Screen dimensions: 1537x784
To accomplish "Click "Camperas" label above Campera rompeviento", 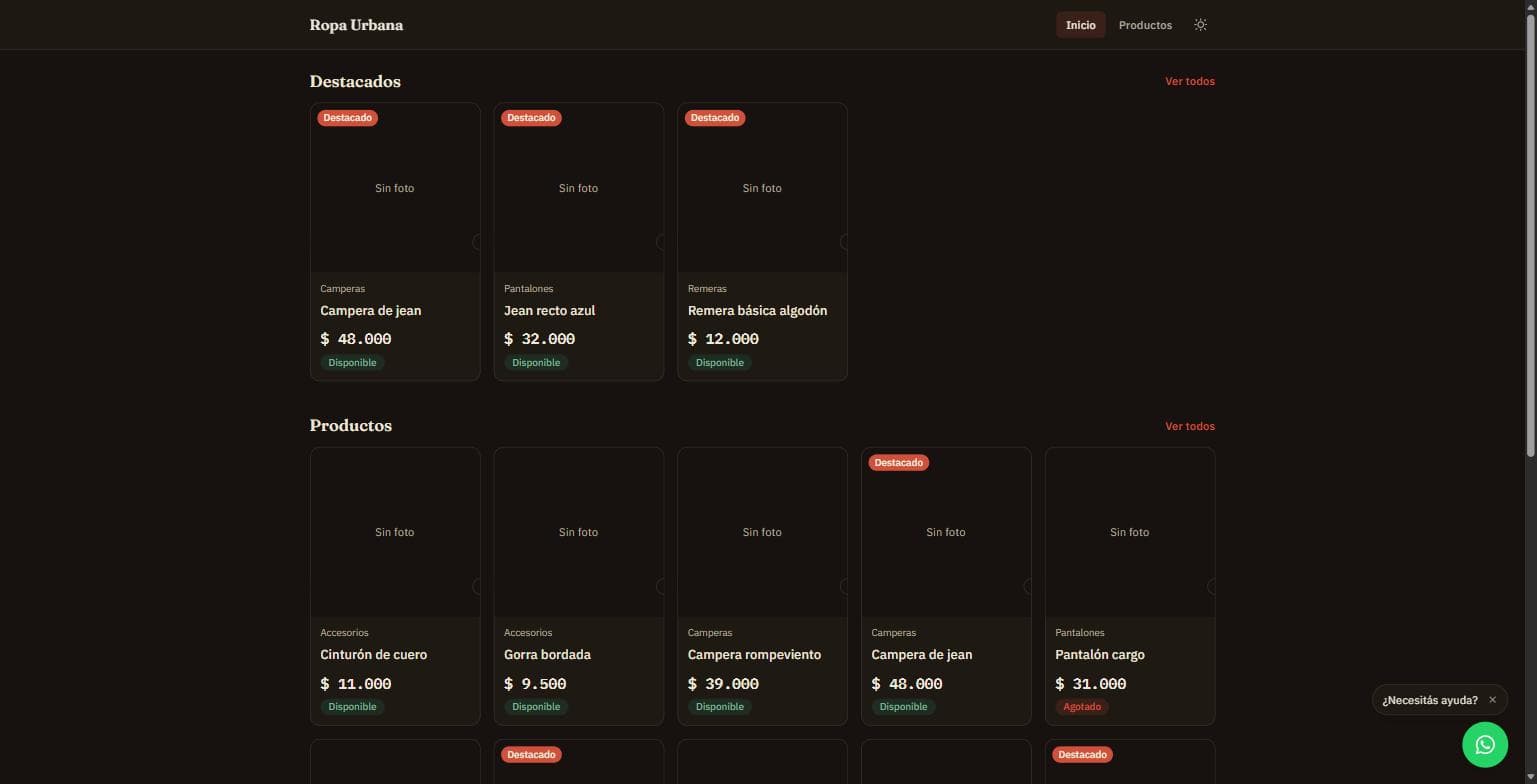I will 710,633.
